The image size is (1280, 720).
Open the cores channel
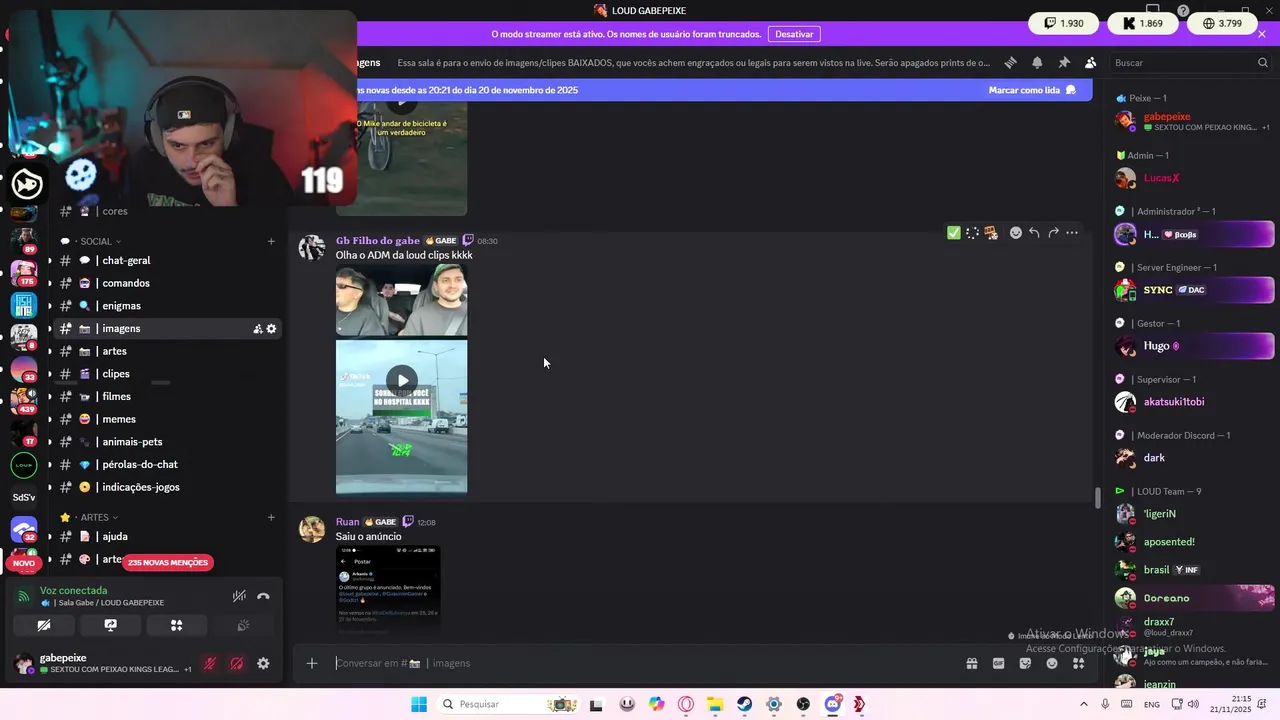168,211
